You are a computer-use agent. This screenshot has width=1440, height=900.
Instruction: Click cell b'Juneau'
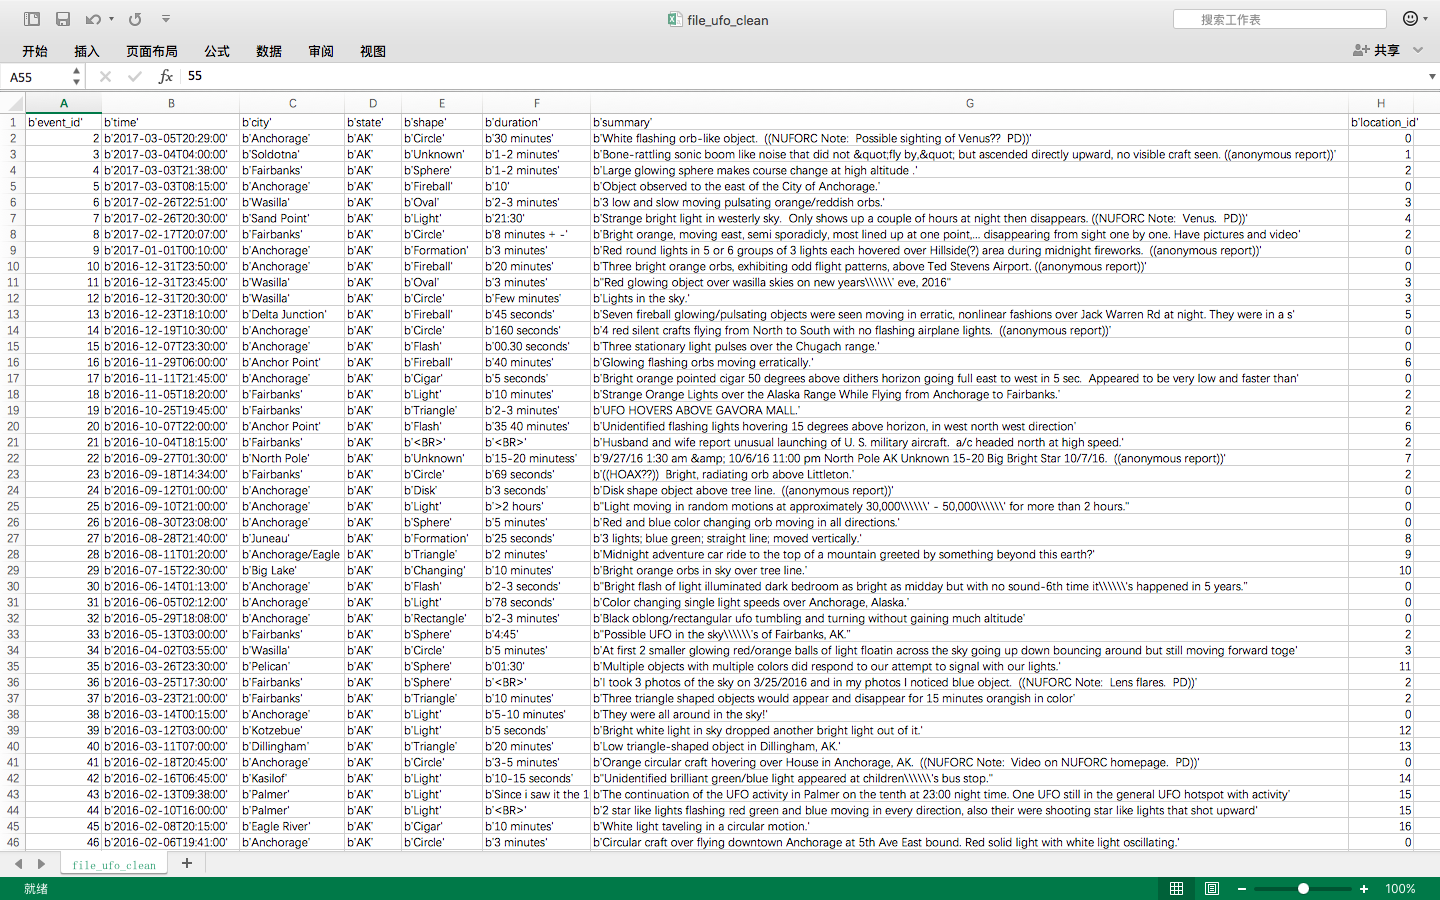292,538
